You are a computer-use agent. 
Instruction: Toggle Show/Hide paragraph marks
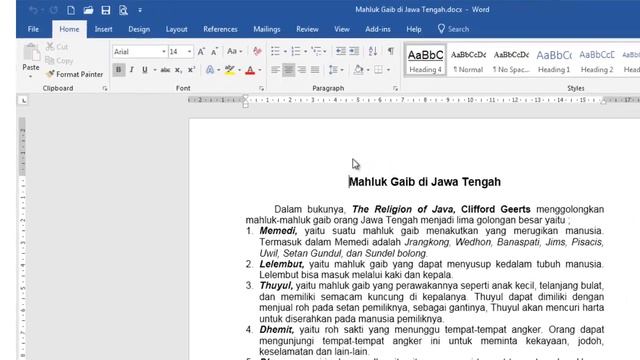click(391, 51)
